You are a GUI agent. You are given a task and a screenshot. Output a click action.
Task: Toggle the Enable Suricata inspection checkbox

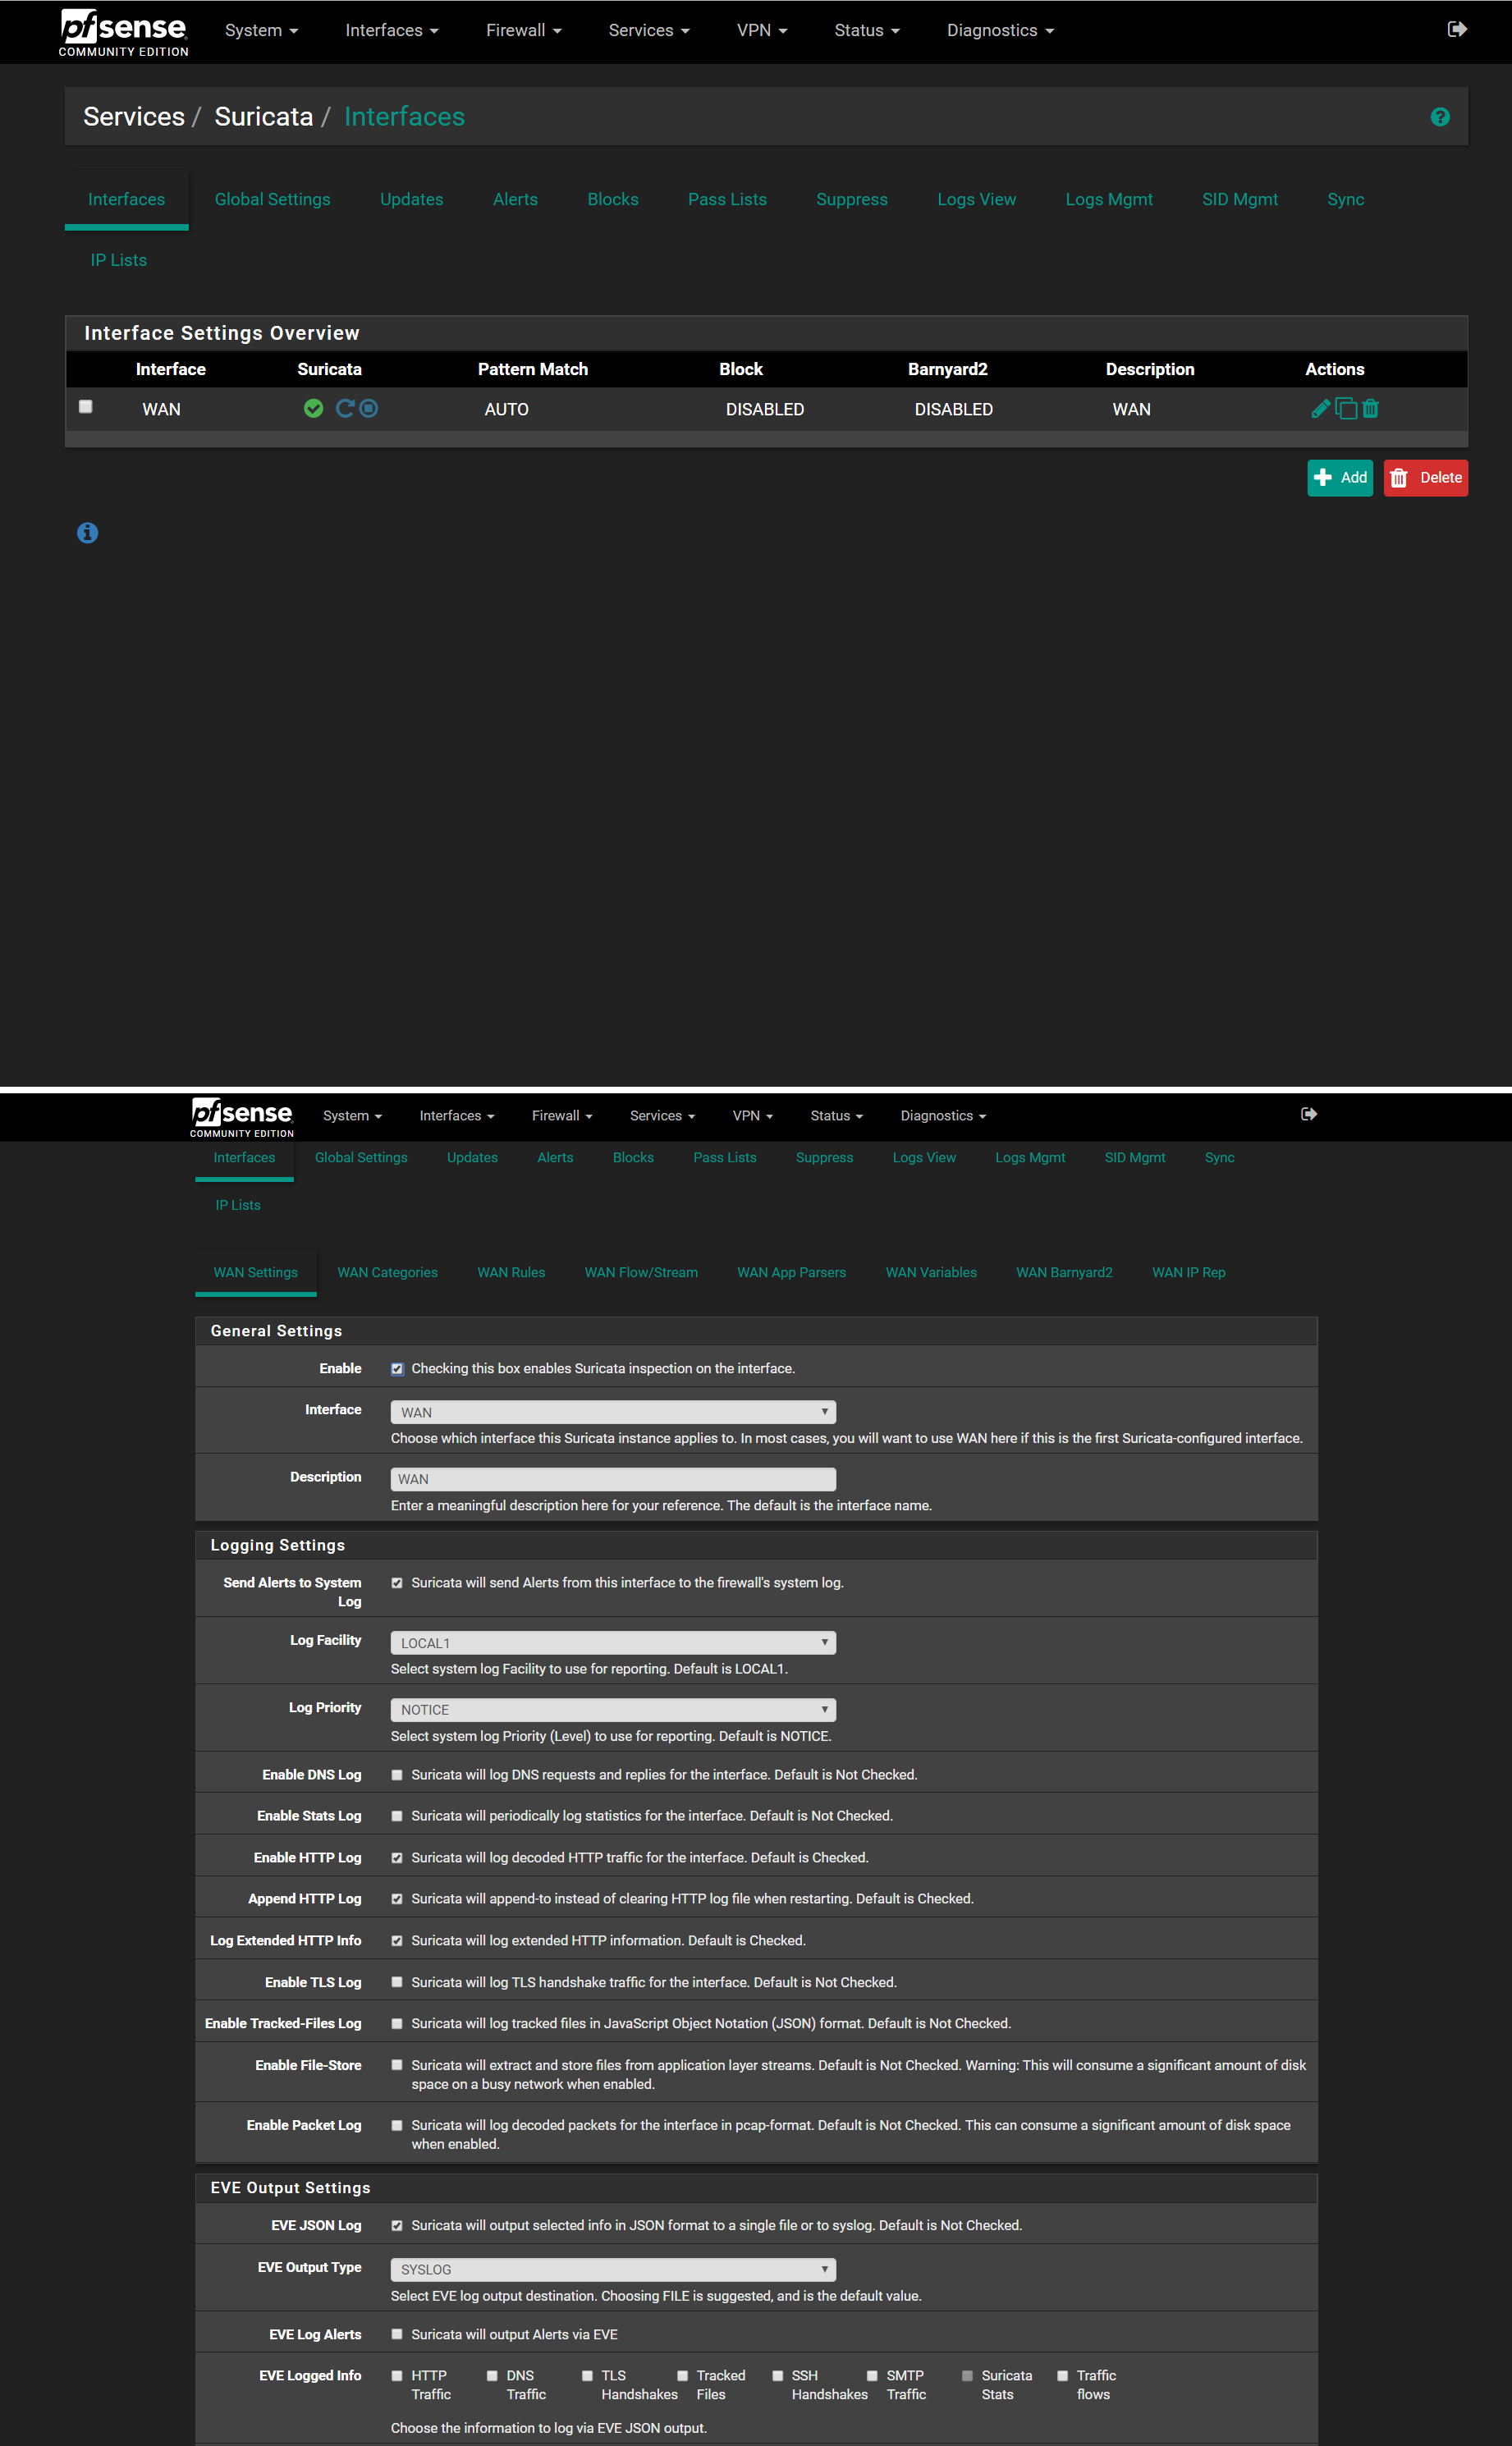pos(397,1369)
